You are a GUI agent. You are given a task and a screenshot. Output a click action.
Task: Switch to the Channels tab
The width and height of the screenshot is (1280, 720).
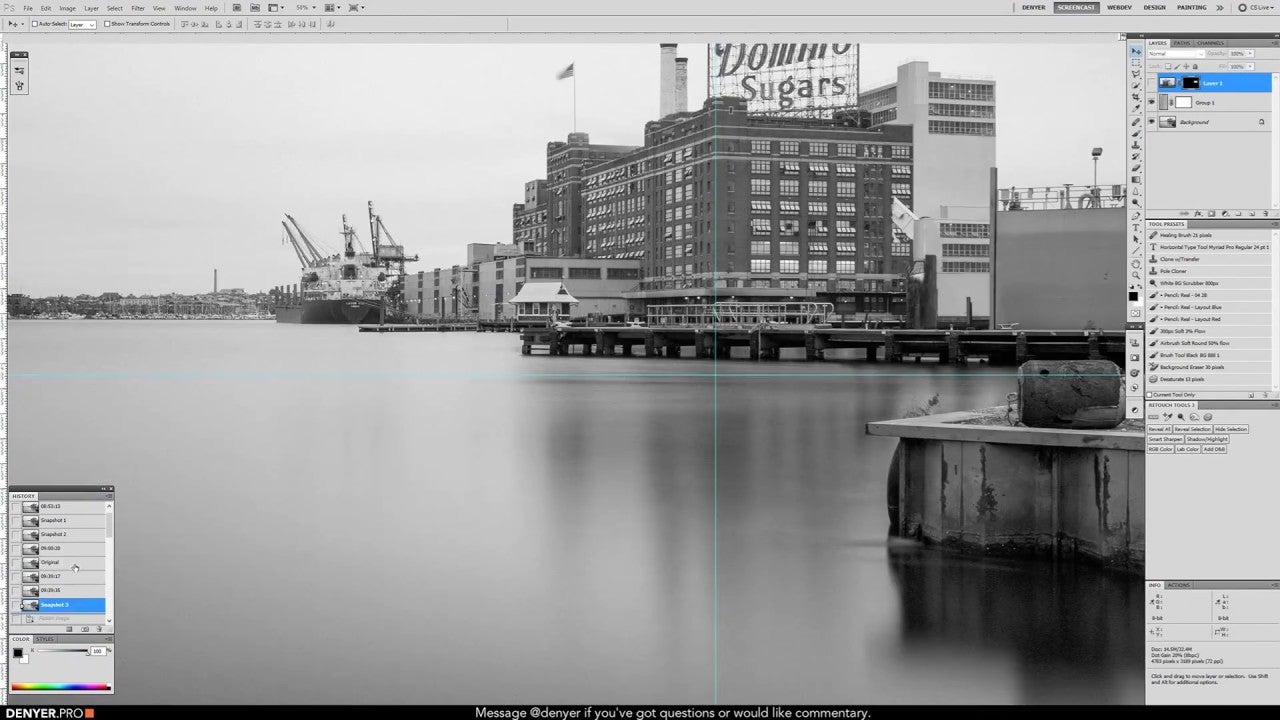click(1210, 43)
